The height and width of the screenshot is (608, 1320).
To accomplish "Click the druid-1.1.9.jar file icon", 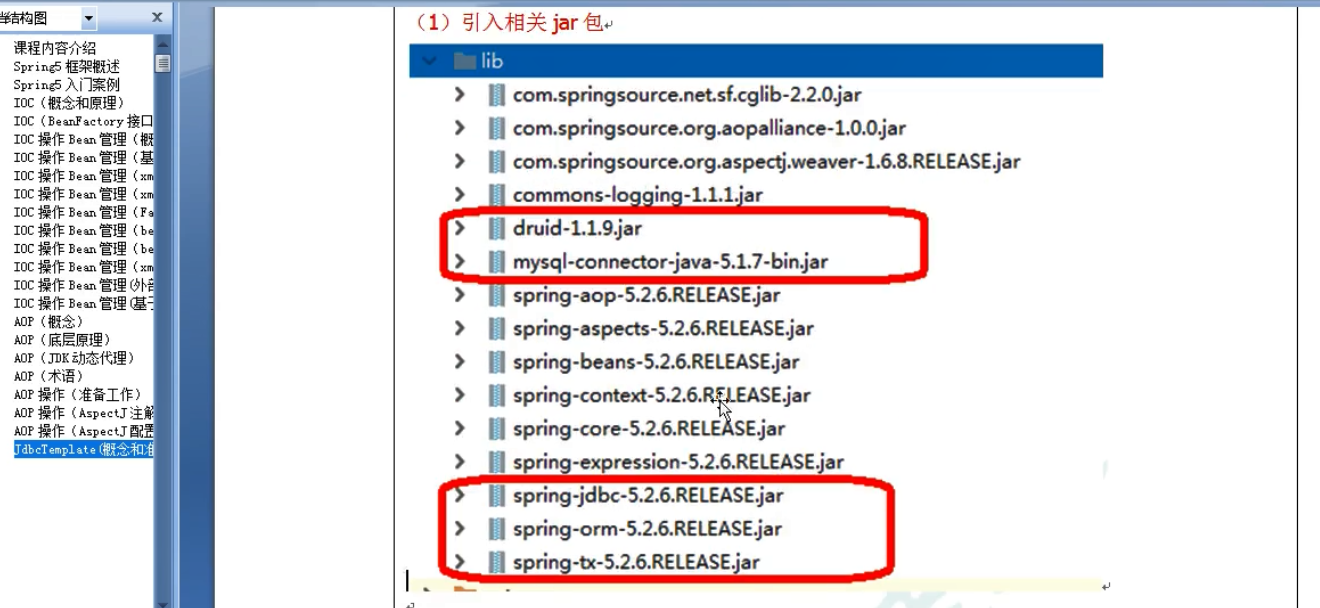I will pos(496,228).
